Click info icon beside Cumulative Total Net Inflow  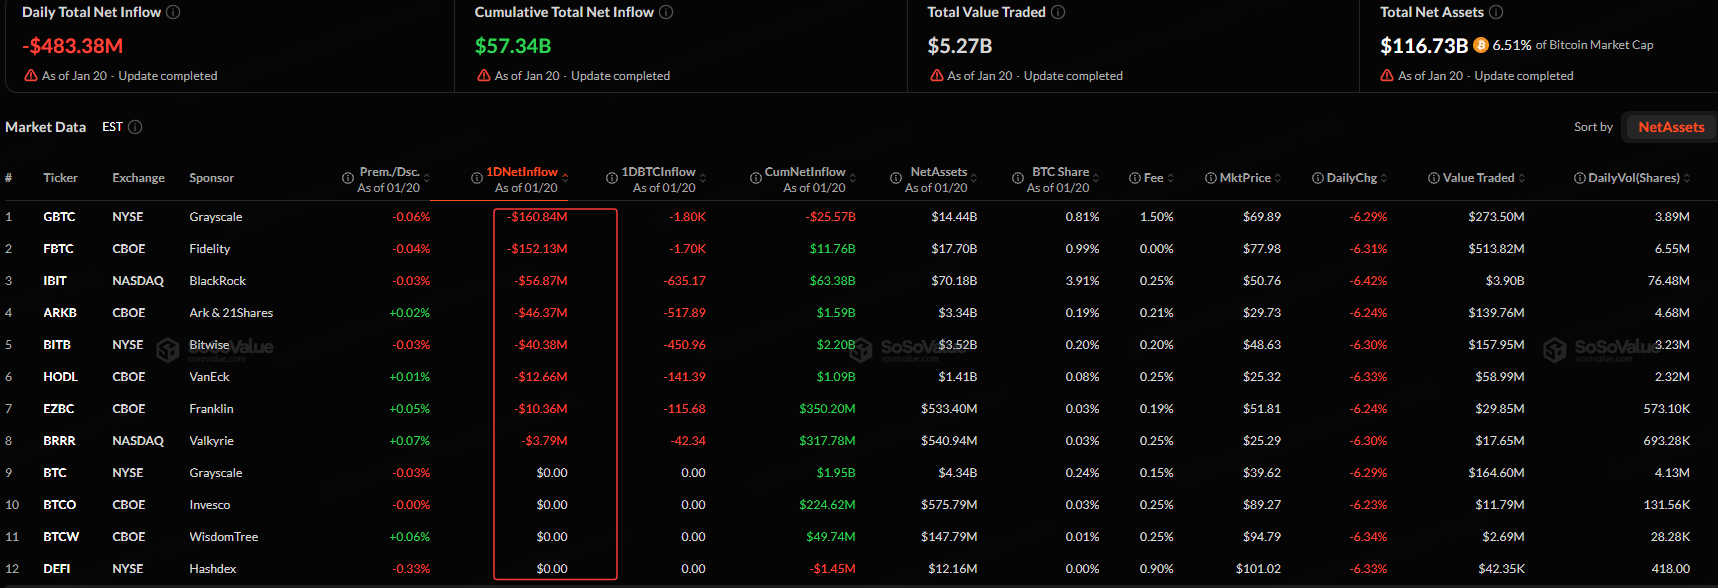[666, 12]
